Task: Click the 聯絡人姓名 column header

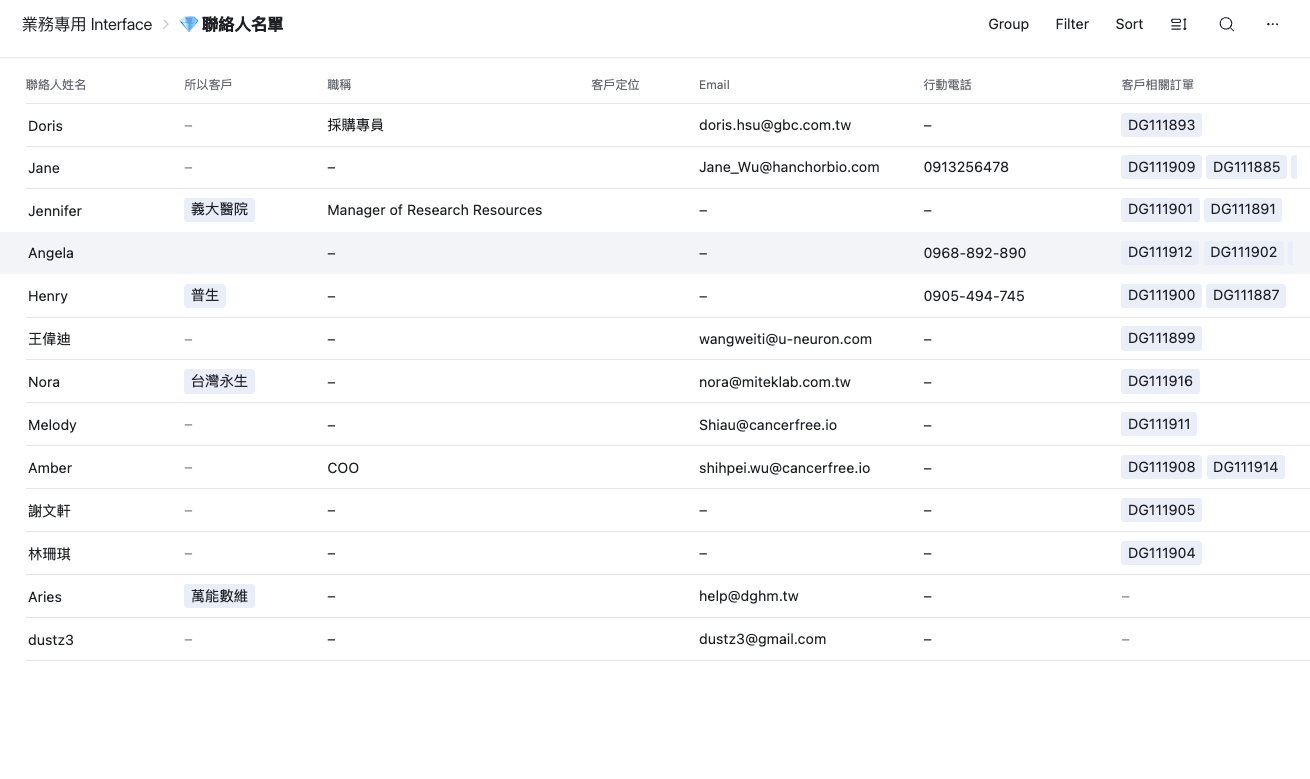Action: (56, 85)
